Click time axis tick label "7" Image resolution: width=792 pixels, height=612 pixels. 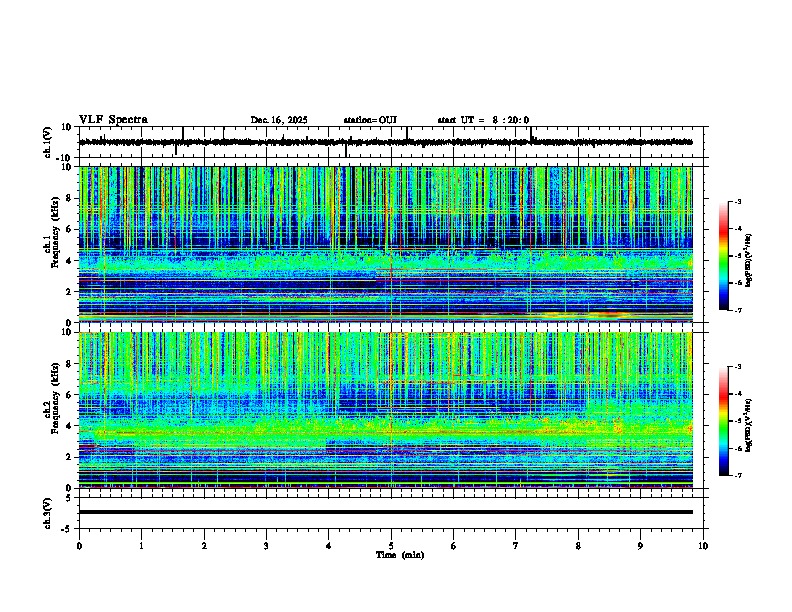pyautogui.click(x=516, y=546)
